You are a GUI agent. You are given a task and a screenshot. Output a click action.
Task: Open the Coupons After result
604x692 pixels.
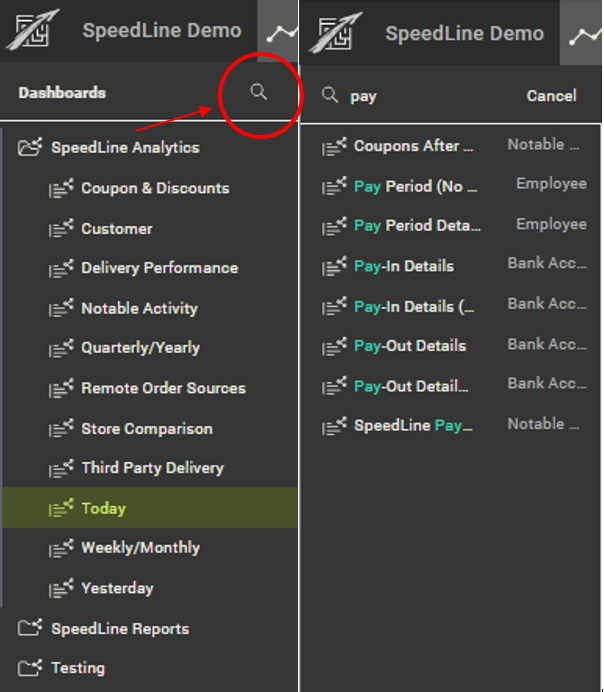413,146
